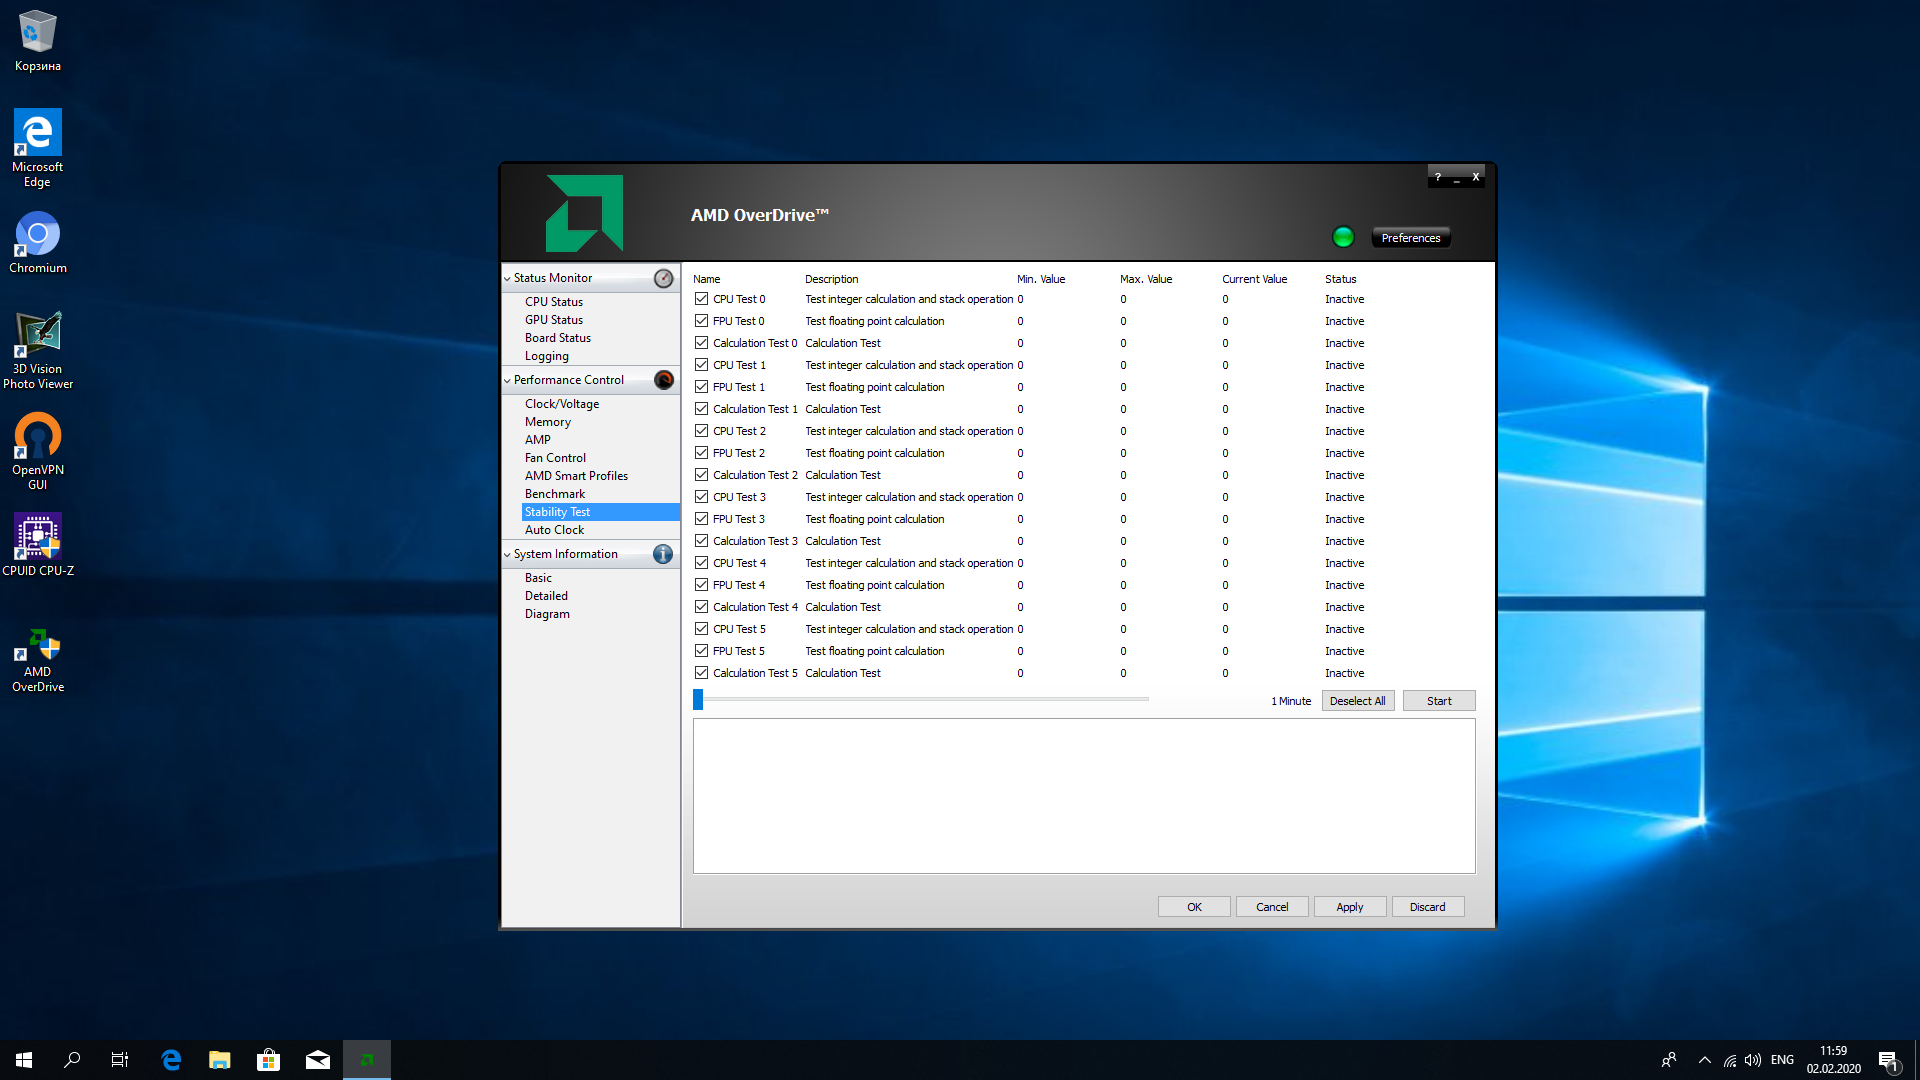This screenshot has height=1080, width=1920.
Task: Click the Deselect All button
Action: 1357,701
